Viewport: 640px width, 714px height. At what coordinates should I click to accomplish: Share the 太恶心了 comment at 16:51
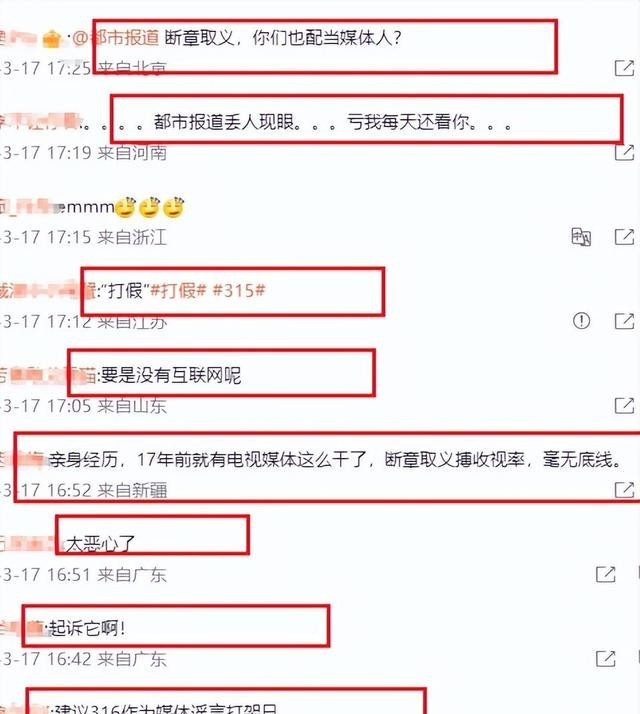[605, 574]
